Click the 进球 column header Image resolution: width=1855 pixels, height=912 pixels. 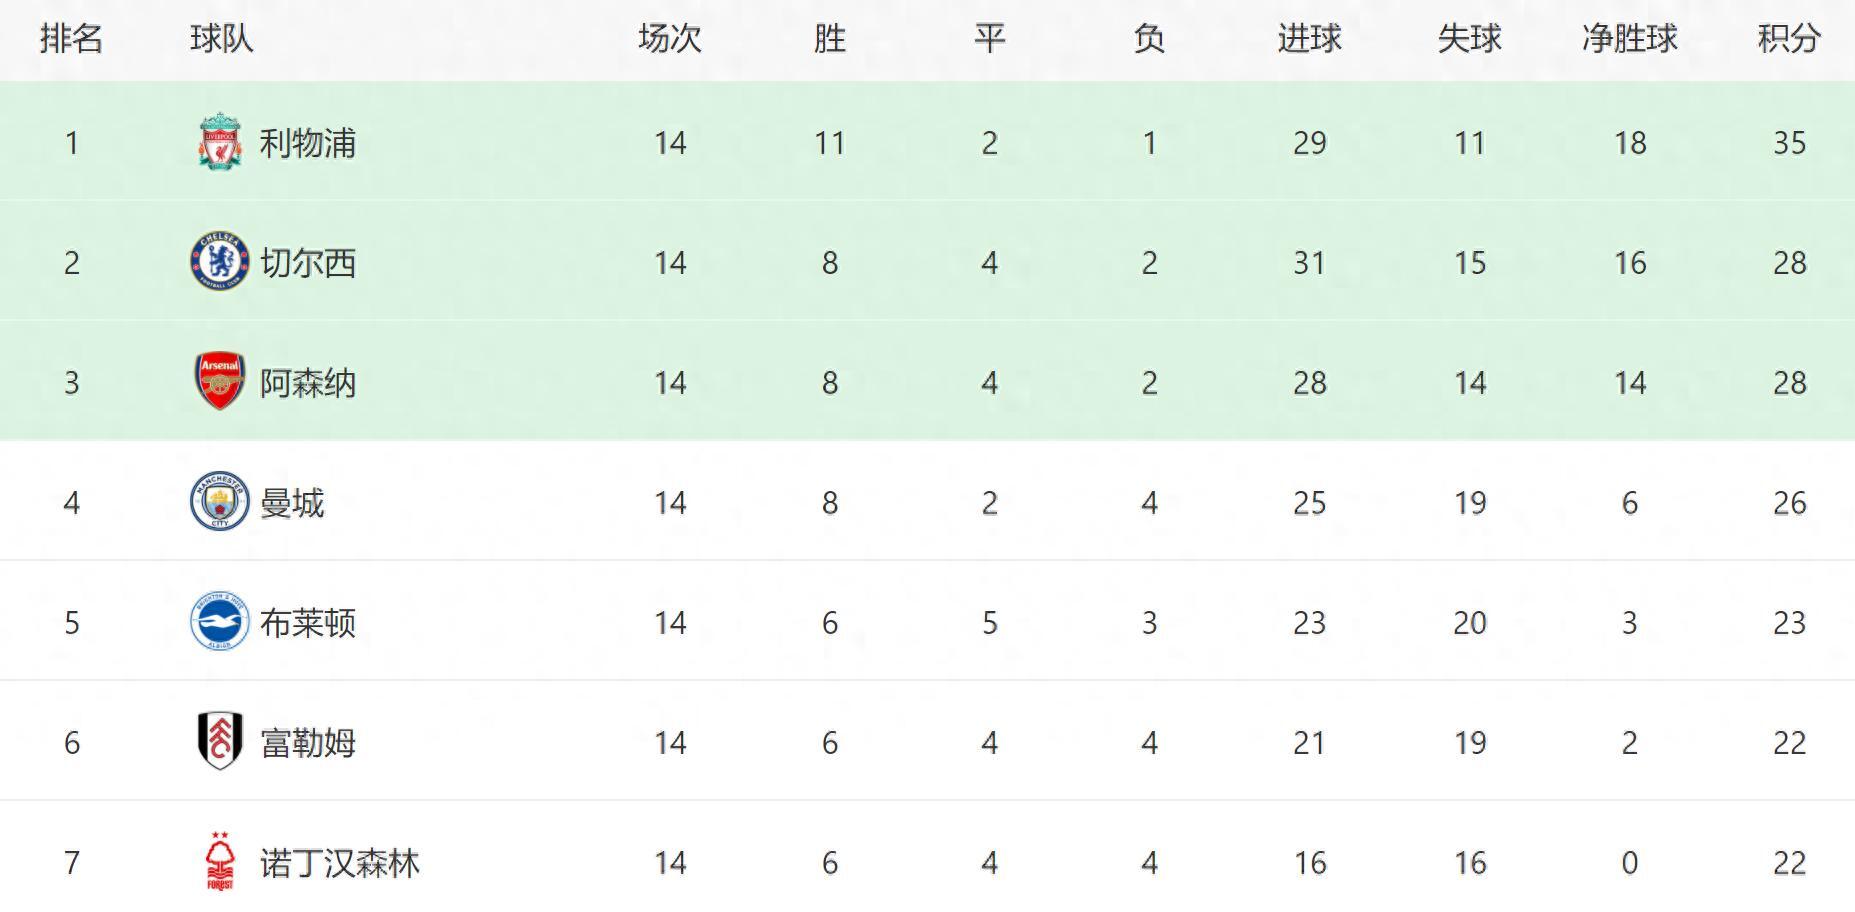click(1309, 39)
